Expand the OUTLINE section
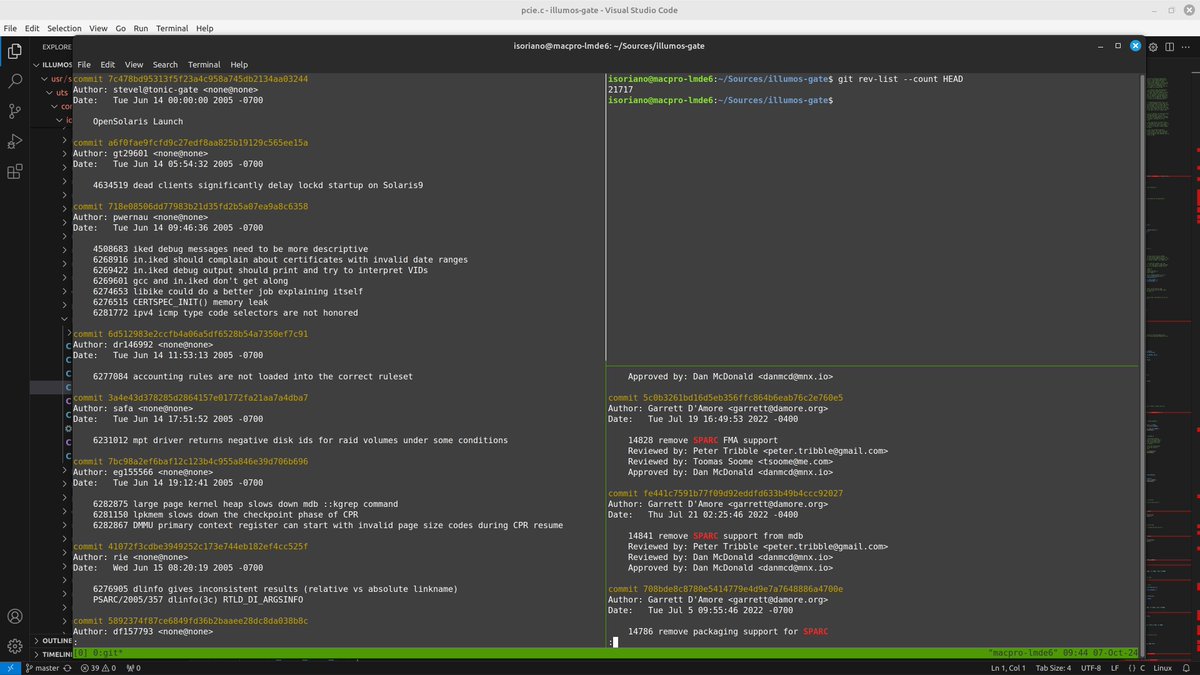 tap(55, 640)
